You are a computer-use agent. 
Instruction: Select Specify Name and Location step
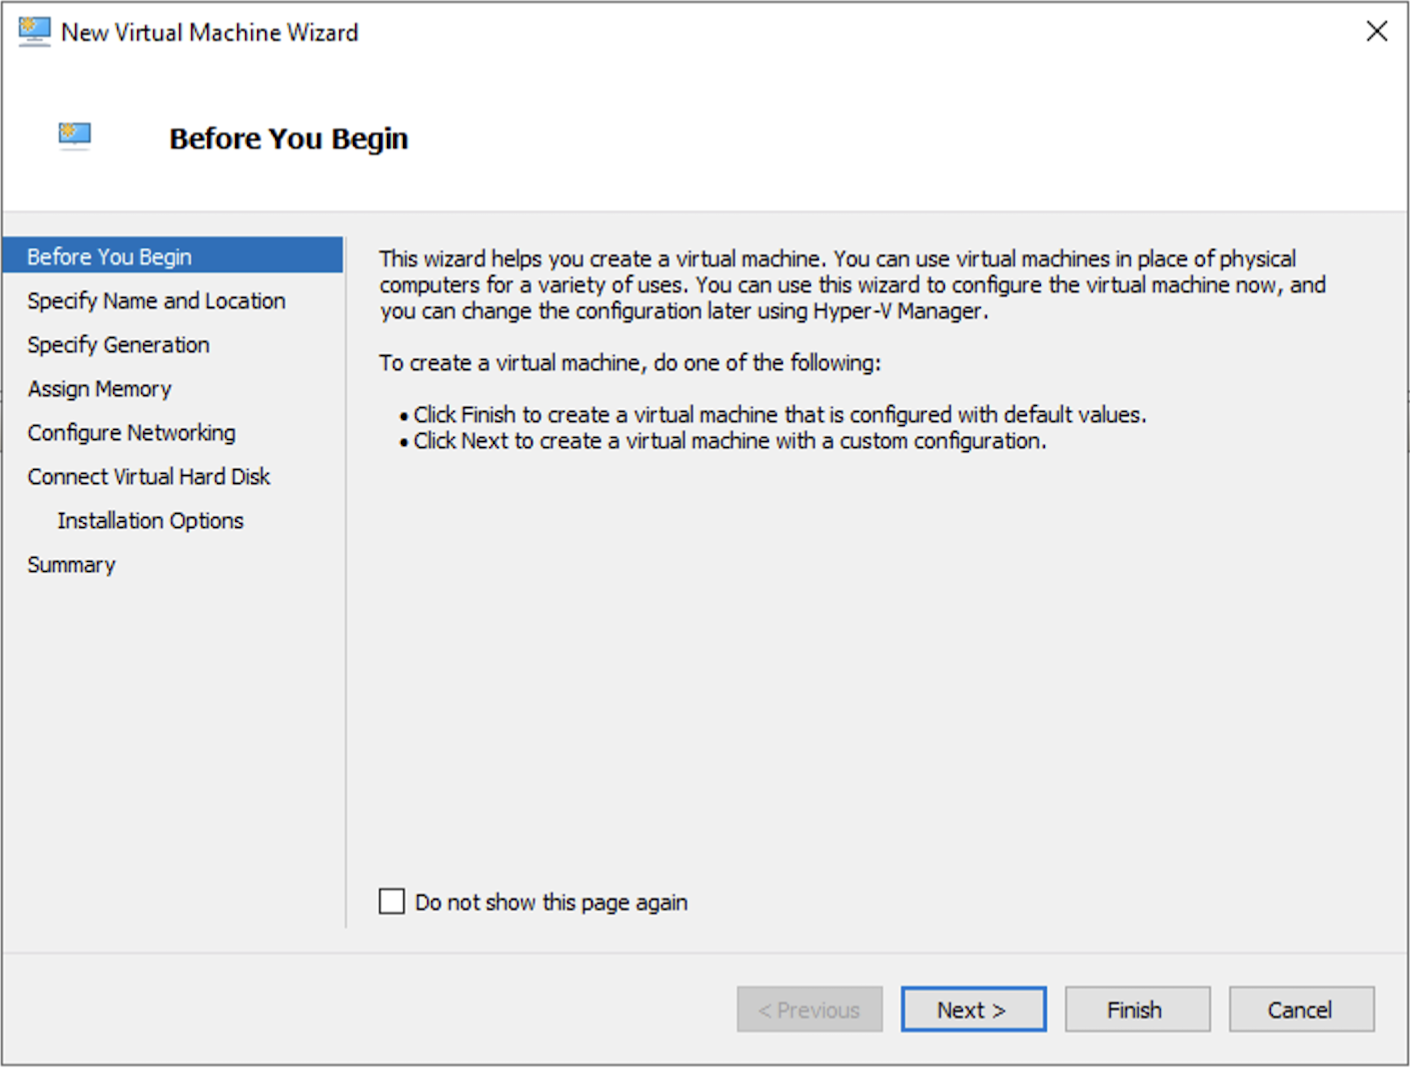pos(156,300)
